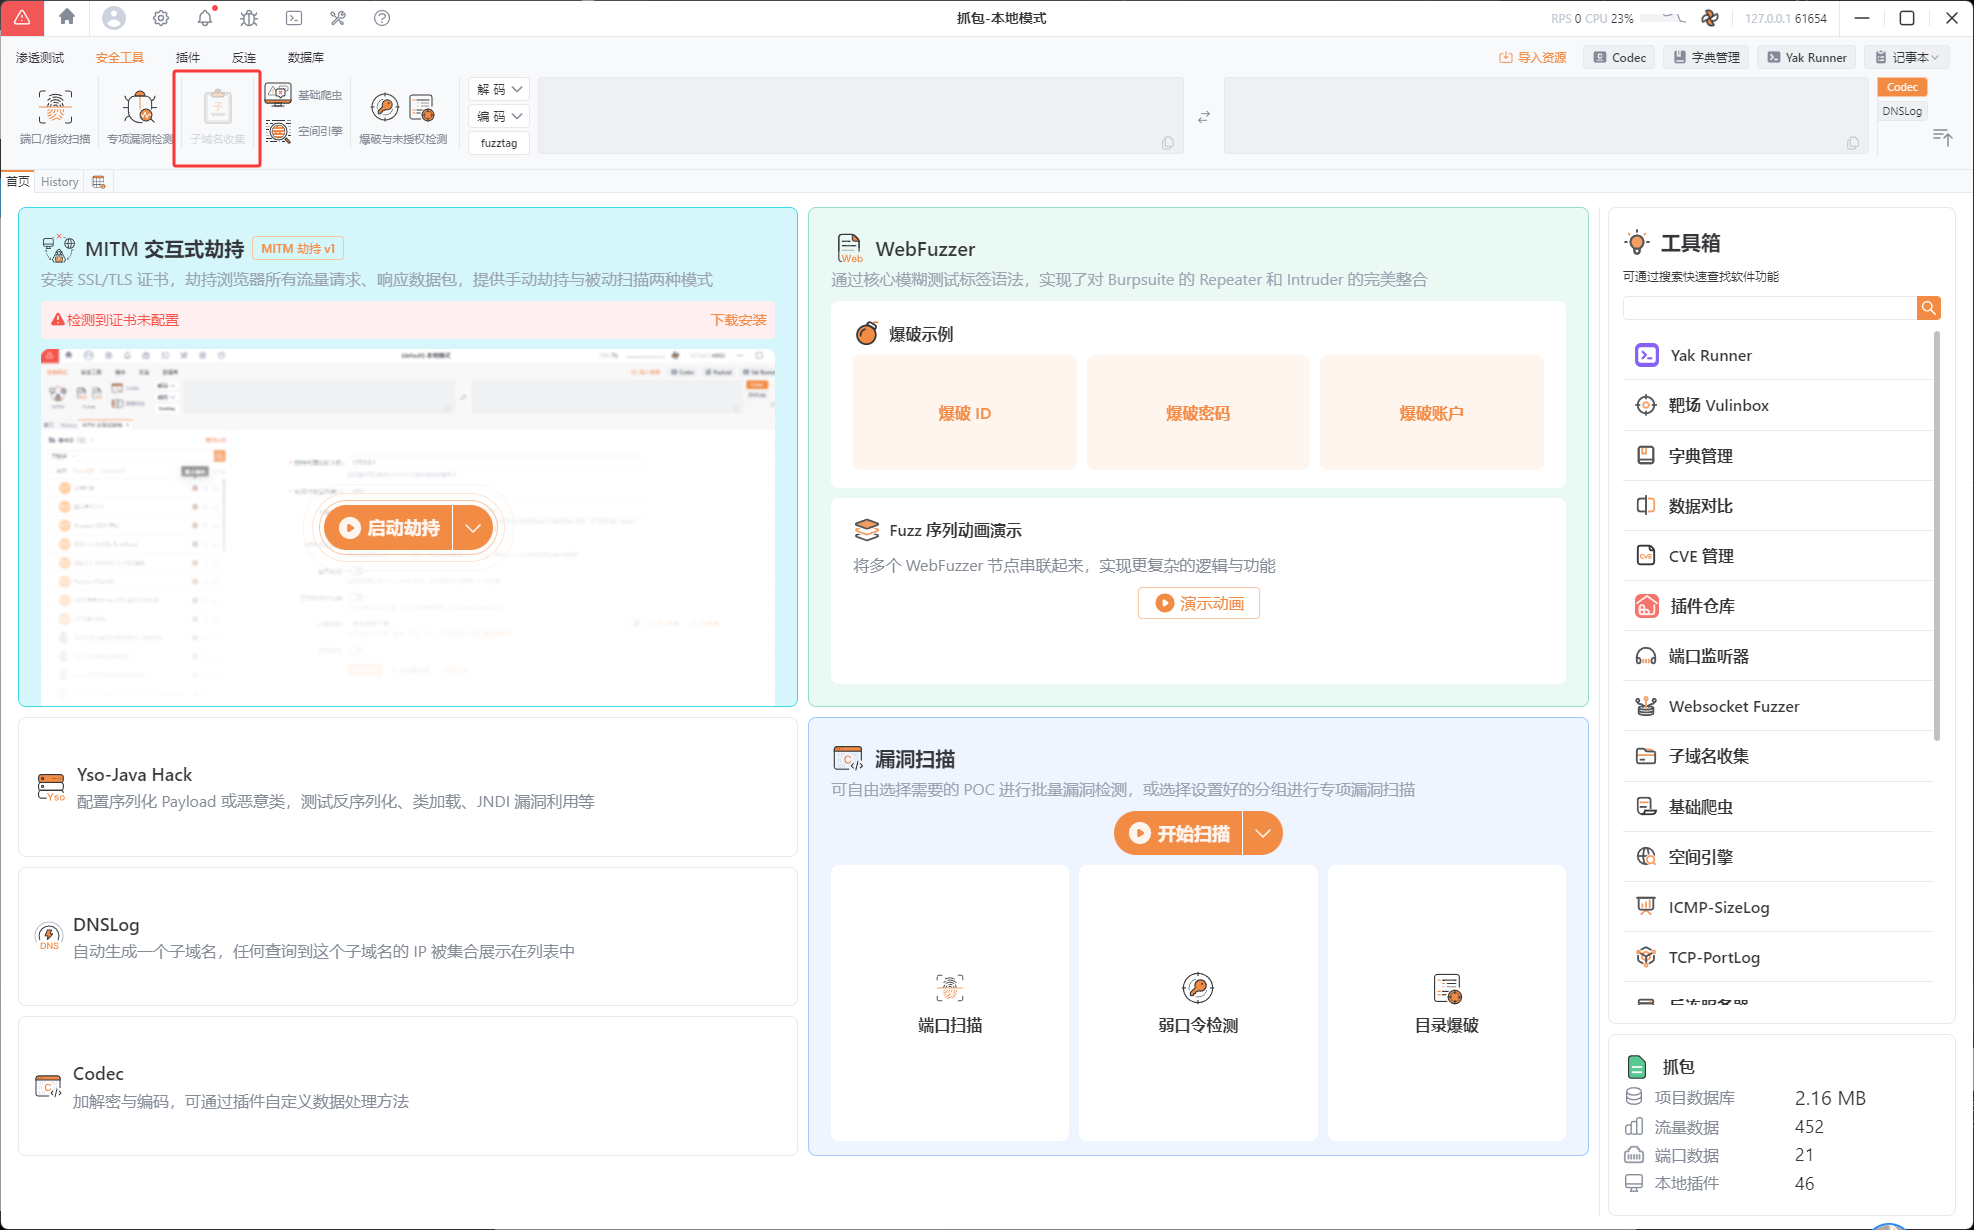Click the 下载安装 (download and install) certificate link
The image size is (1974, 1230).
[738, 320]
